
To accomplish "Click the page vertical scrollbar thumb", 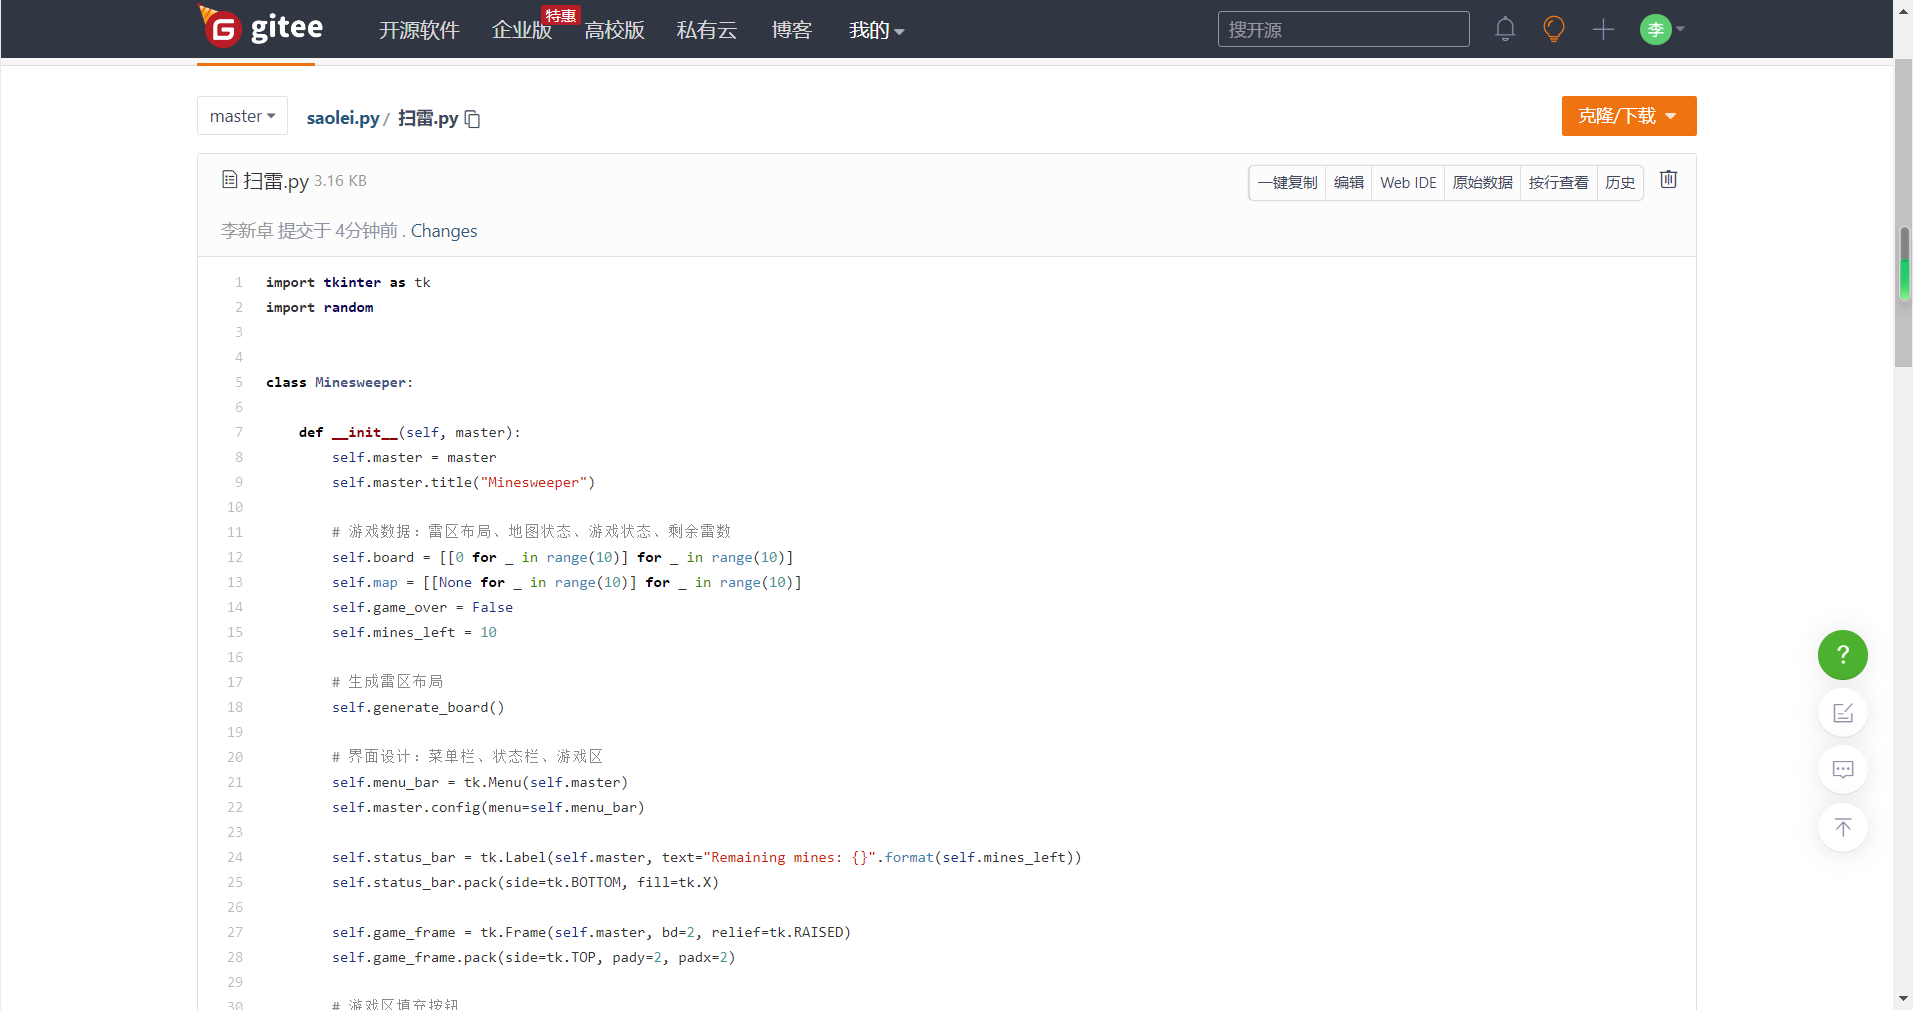I will point(1904,213).
